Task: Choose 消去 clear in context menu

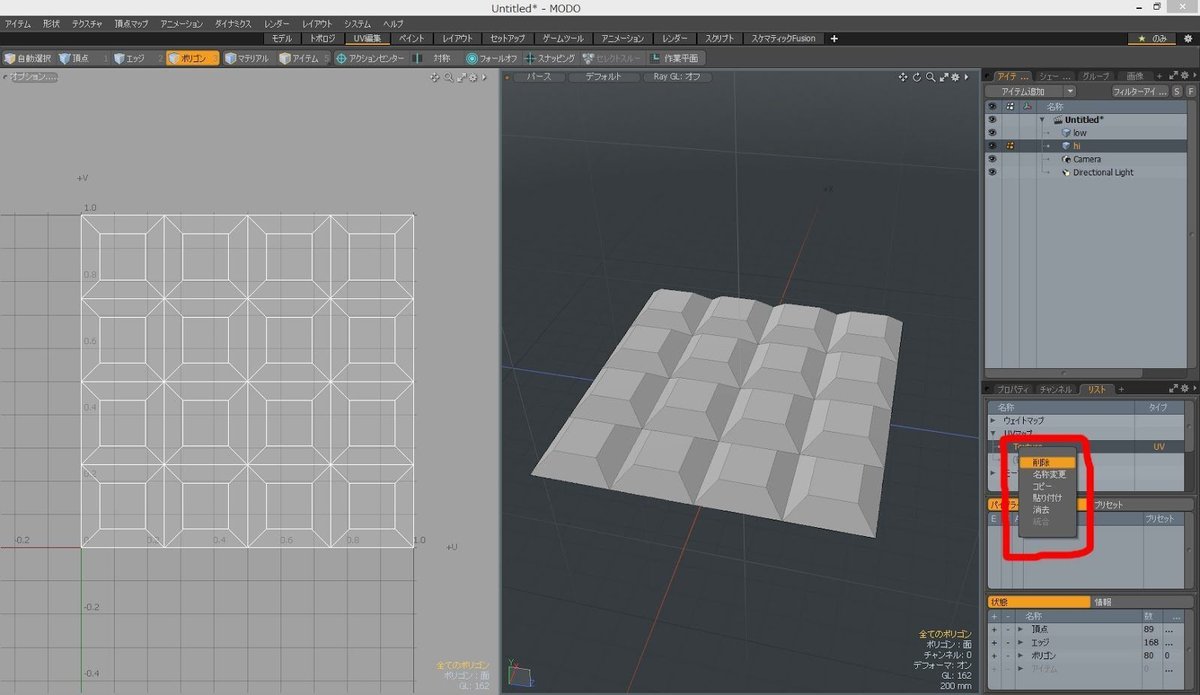Action: click(1047, 510)
